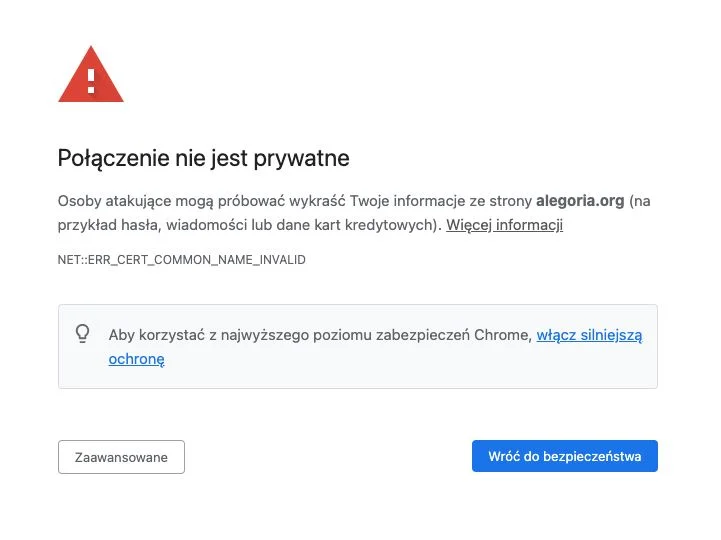This screenshot has height=540, width=721.
Task: Click the lightbulb tip icon
Action: pos(82,334)
